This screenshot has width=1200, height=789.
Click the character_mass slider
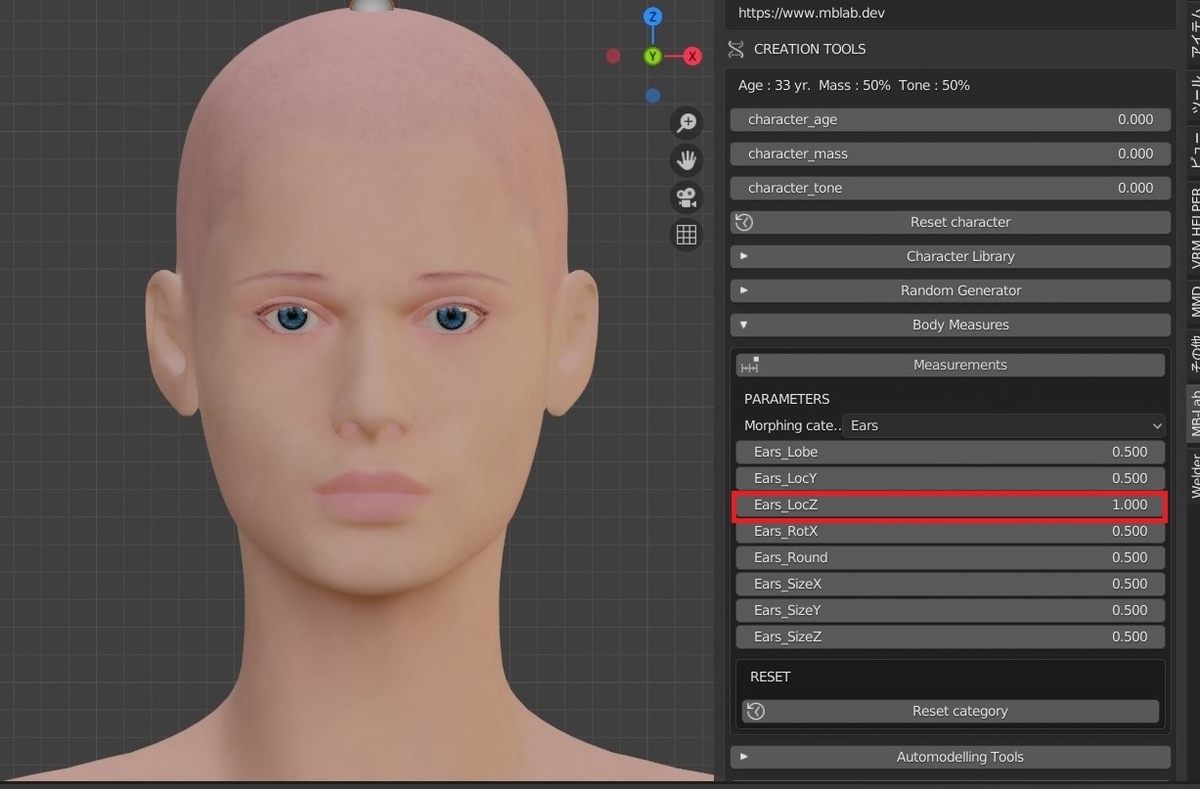(950, 154)
